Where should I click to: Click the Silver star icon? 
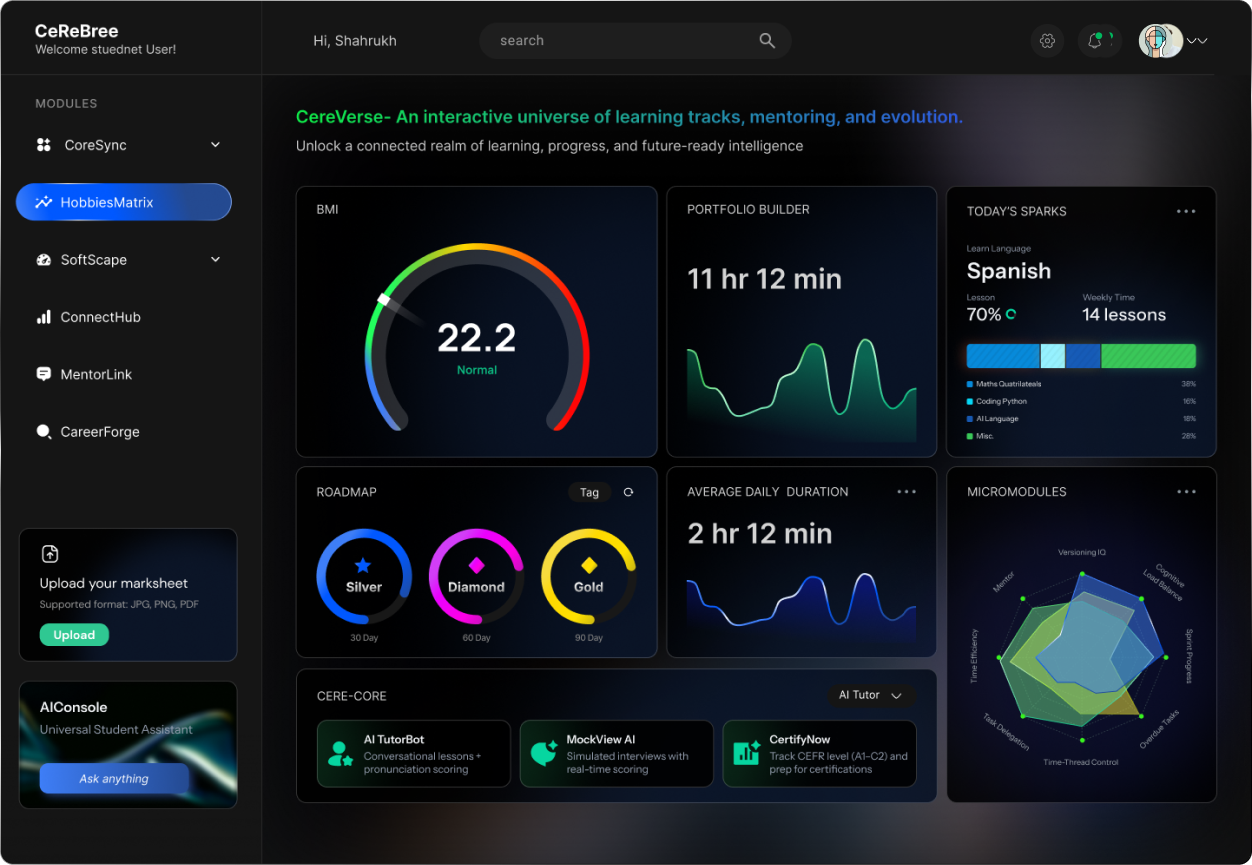click(364, 565)
